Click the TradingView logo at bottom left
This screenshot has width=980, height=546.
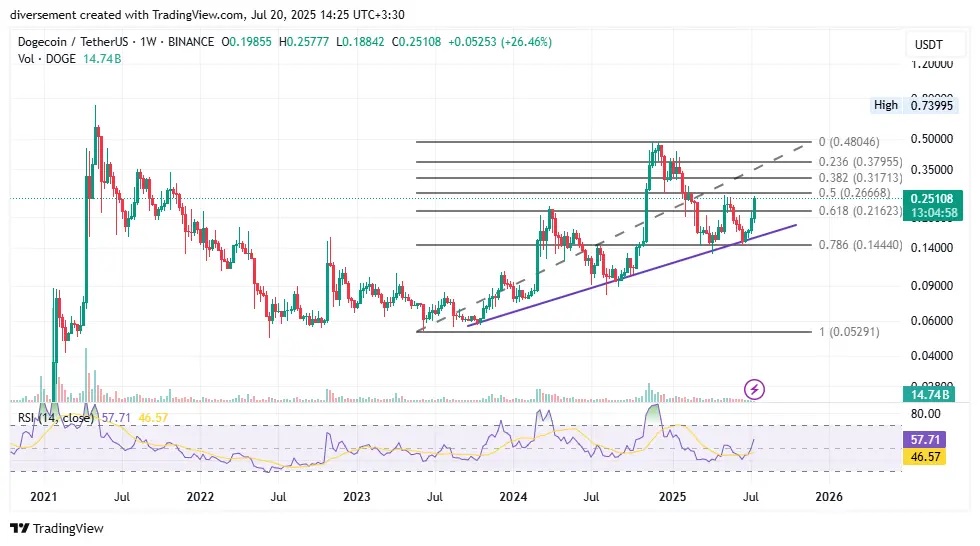(56, 529)
